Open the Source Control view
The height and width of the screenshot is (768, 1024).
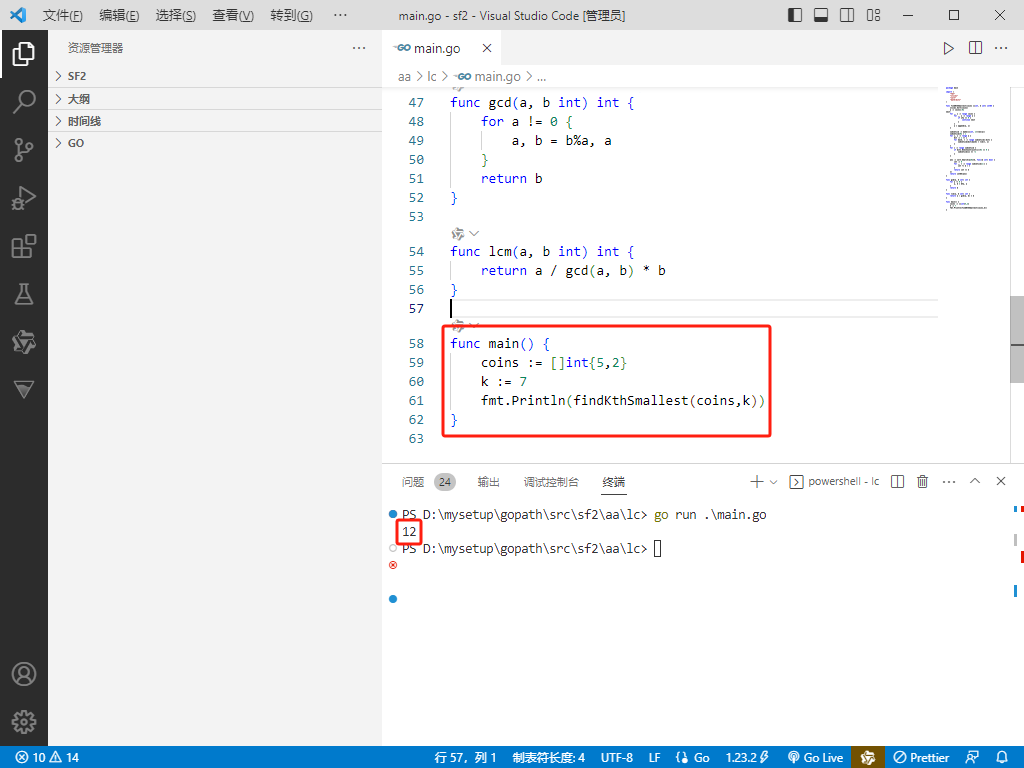(x=24, y=150)
